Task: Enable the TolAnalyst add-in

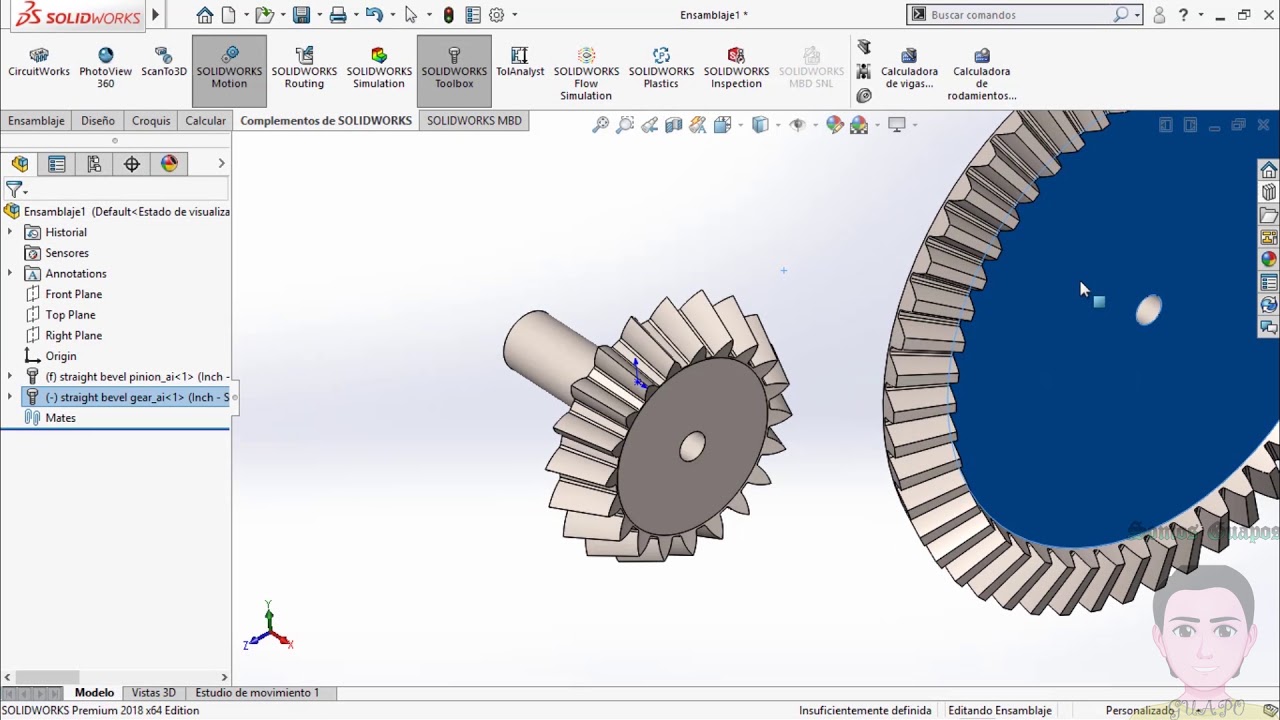Action: [x=520, y=64]
